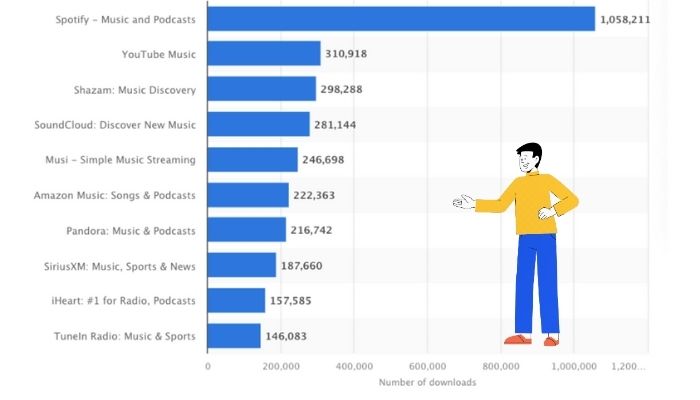This screenshot has height=400, width=700.
Task: Click the value 1,058,211
Action: click(x=625, y=20)
